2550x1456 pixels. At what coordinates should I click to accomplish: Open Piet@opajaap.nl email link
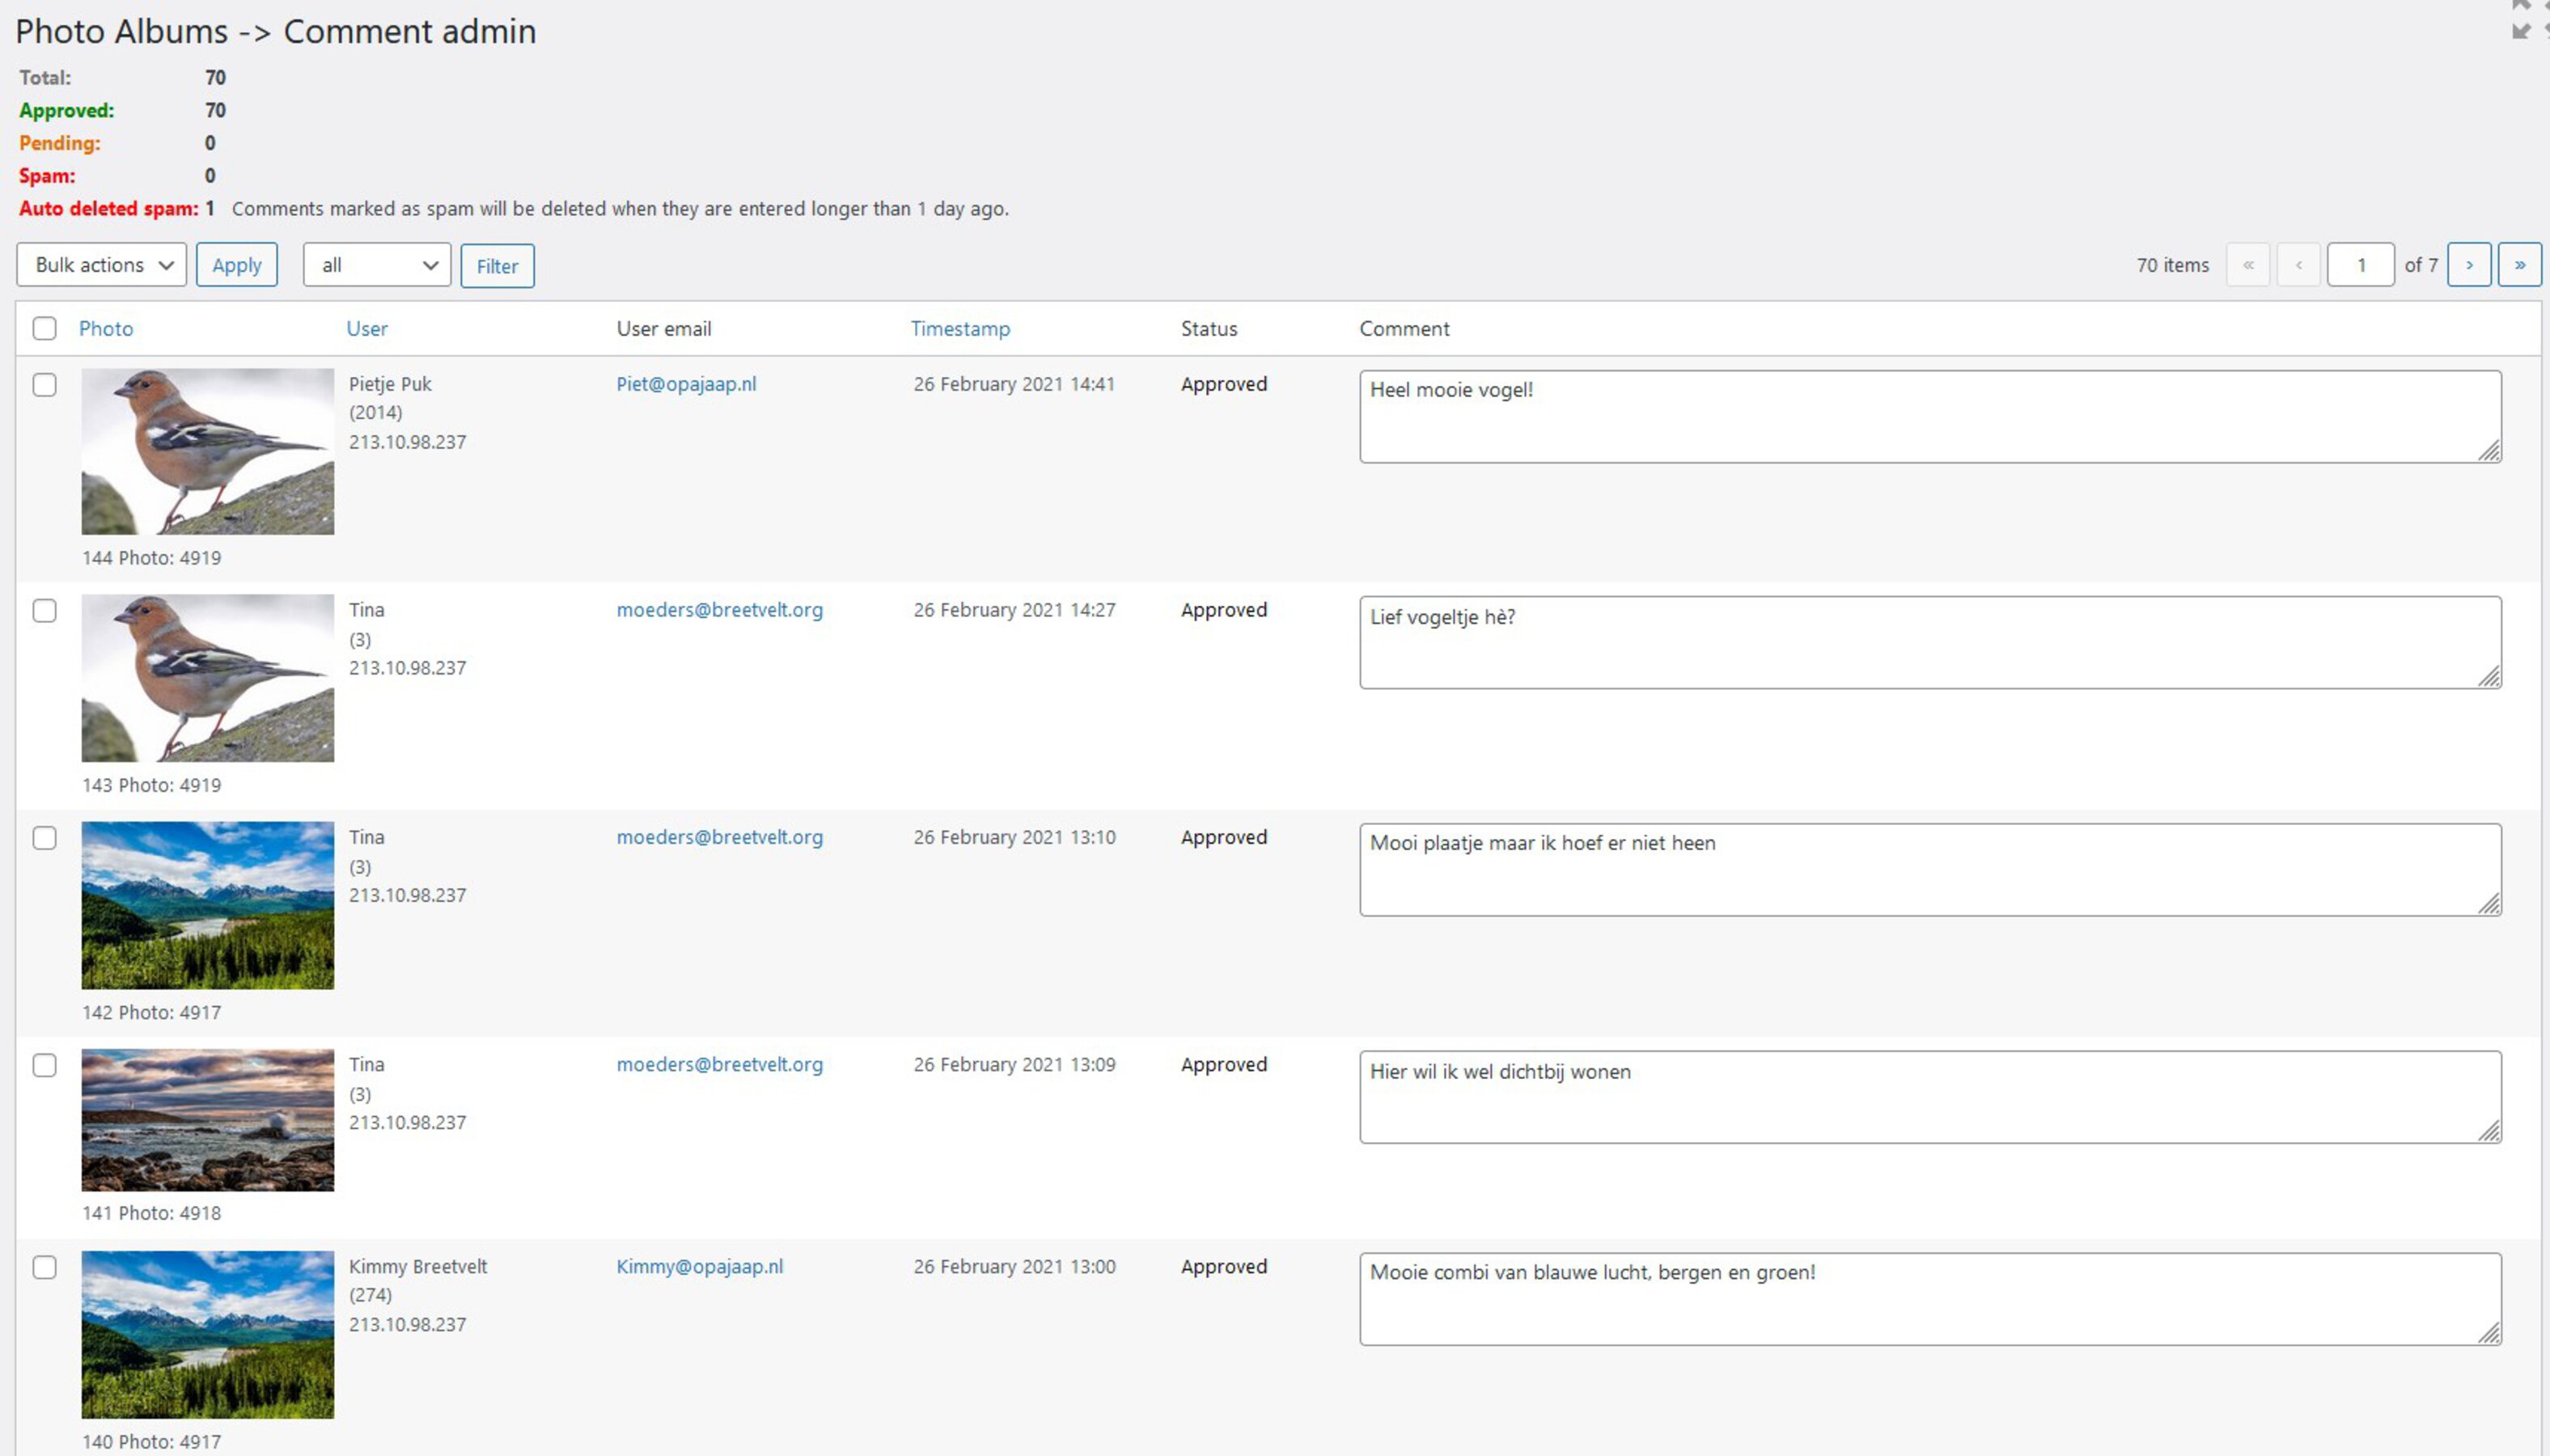pyautogui.click(x=686, y=384)
